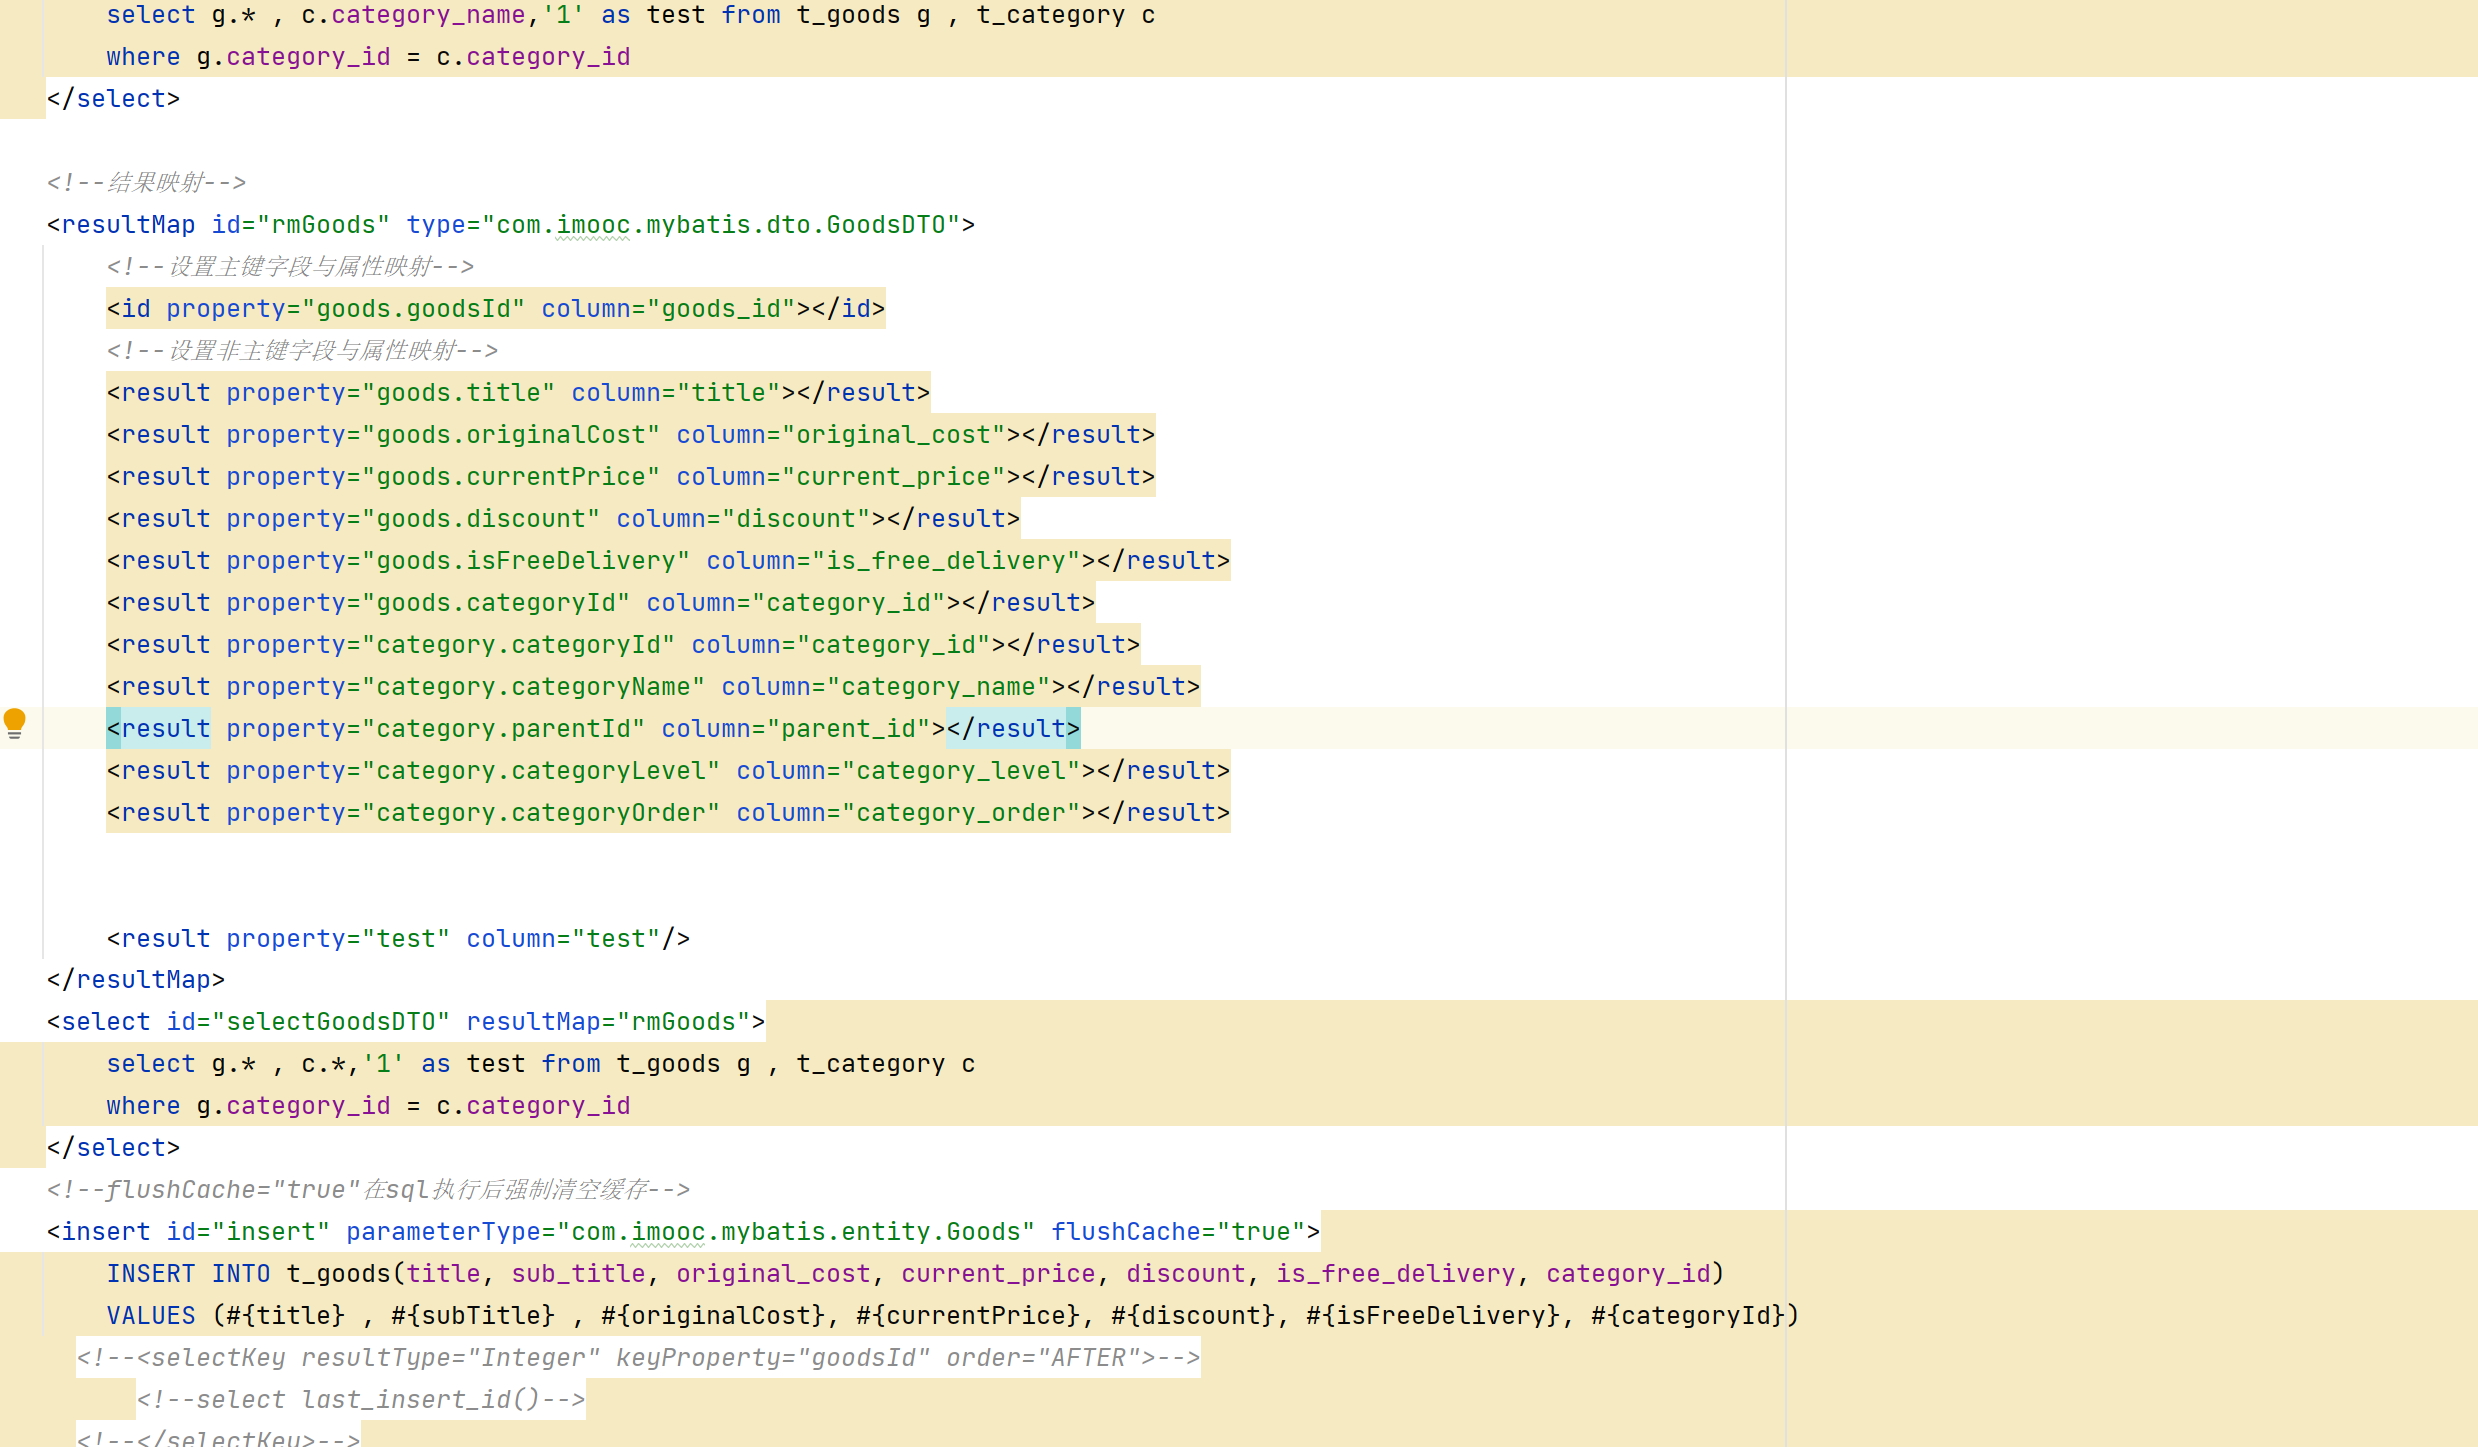
Task: Click the "is_free_delivery" column value in resultMap
Action: click(x=944, y=561)
